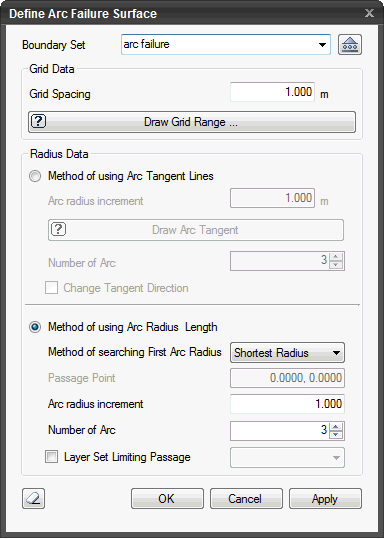Screen dimensions: 384x539
Task: Click the Boundary Set text showing arc failure
Action: pos(146,44)
